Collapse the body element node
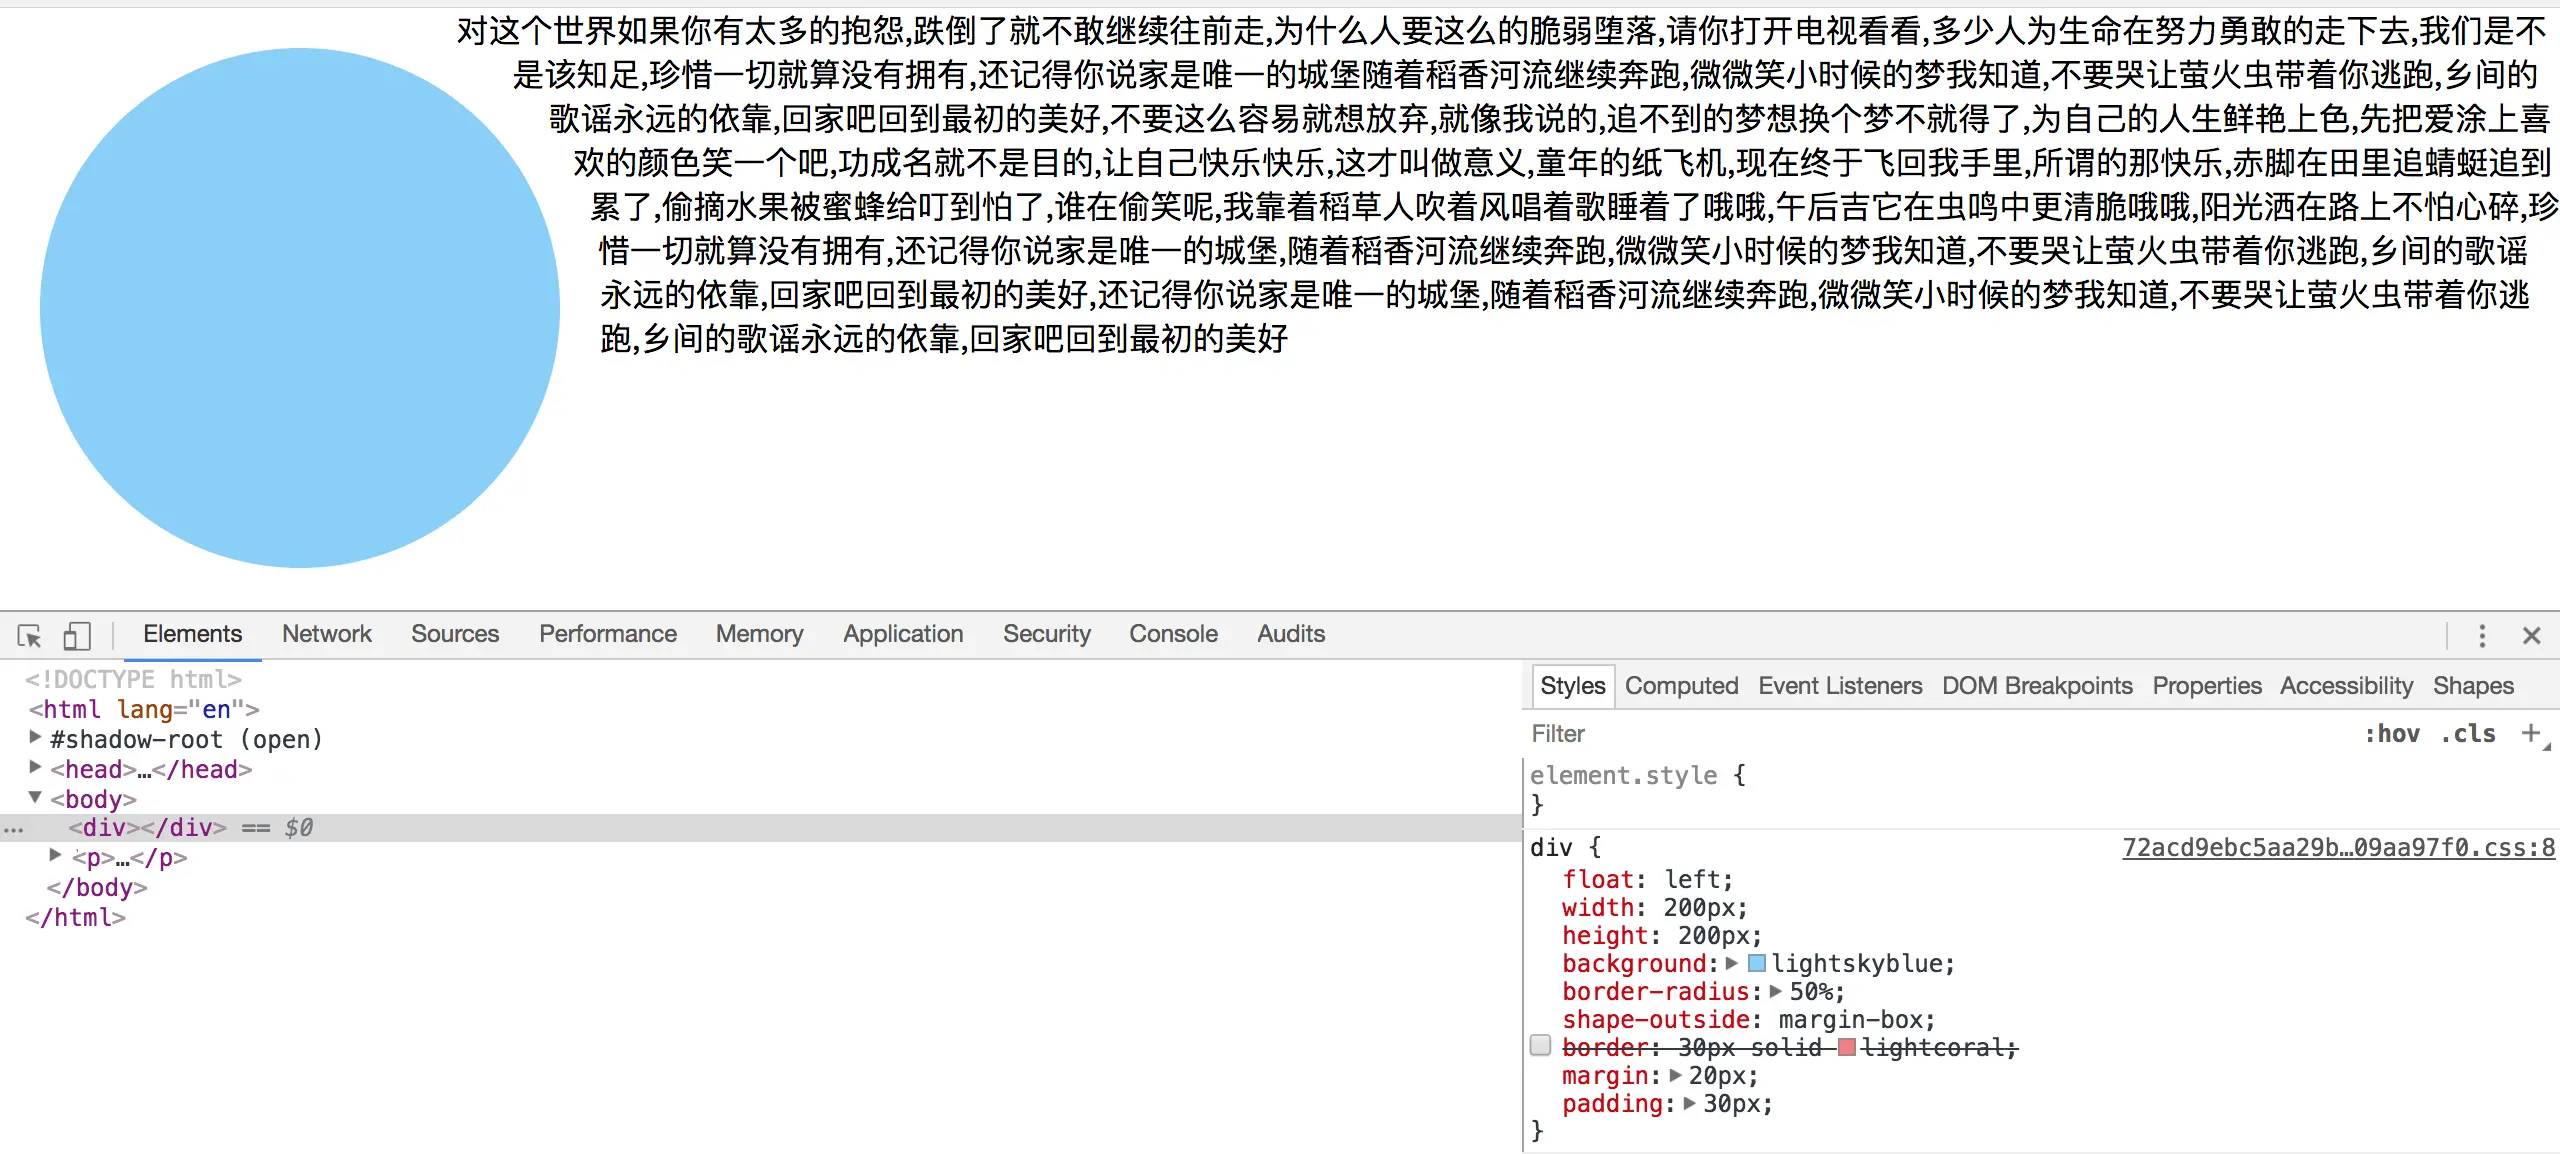Screen dimensions: 2560x1154 pyautogui.click(x=35, y=798)
